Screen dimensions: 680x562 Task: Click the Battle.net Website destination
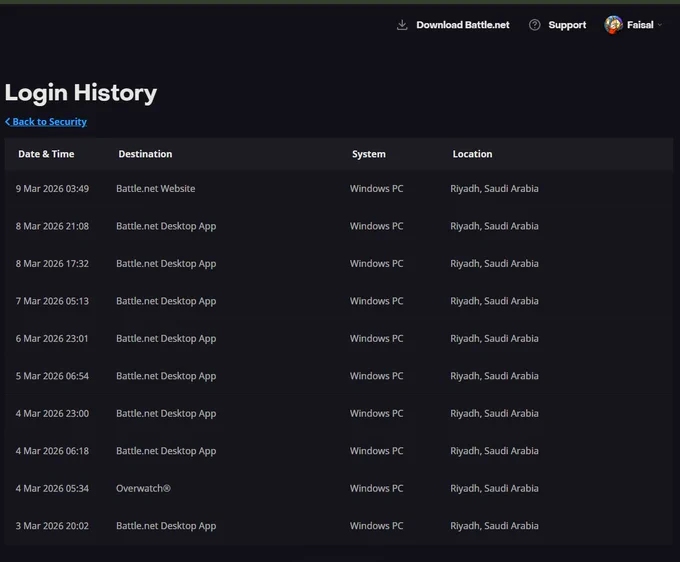pyautogui.click(x=156, y=189)
